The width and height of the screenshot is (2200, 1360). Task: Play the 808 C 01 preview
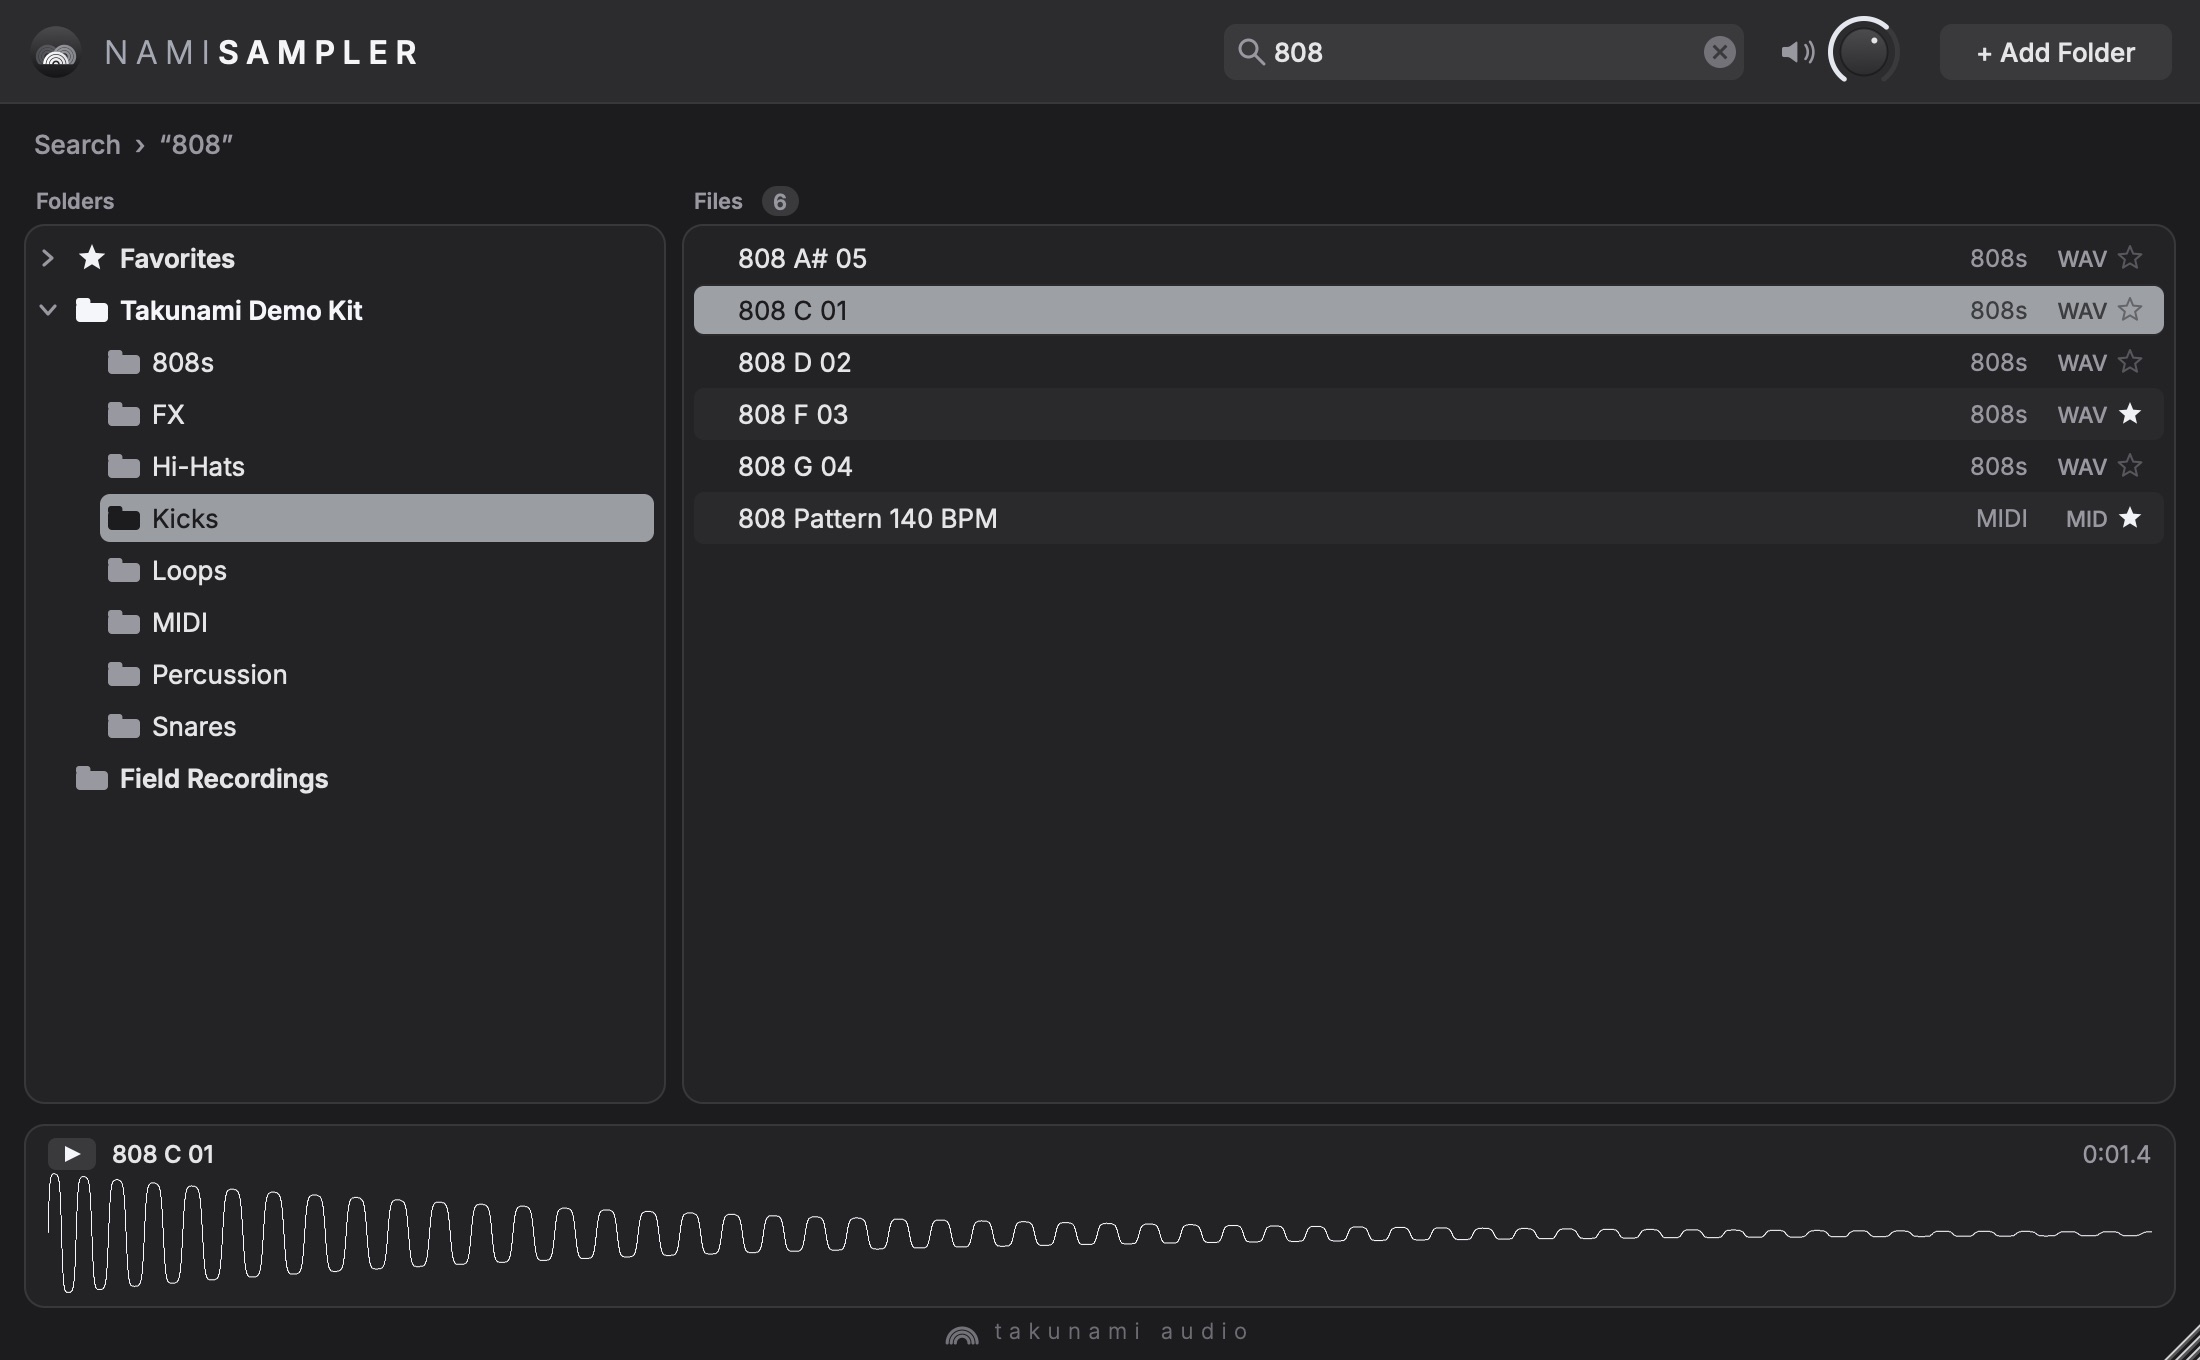point(72,1154)
